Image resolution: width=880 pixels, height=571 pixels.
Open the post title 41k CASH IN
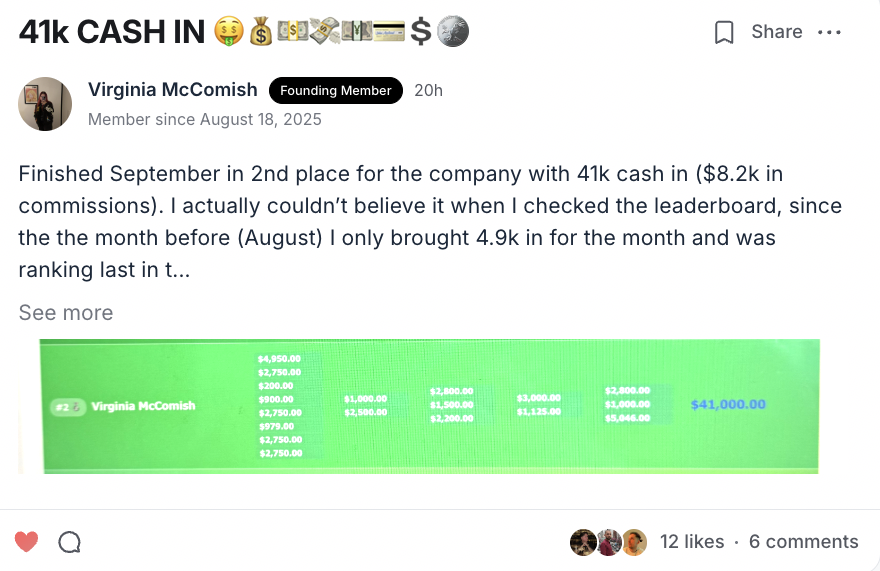[112, 31]
